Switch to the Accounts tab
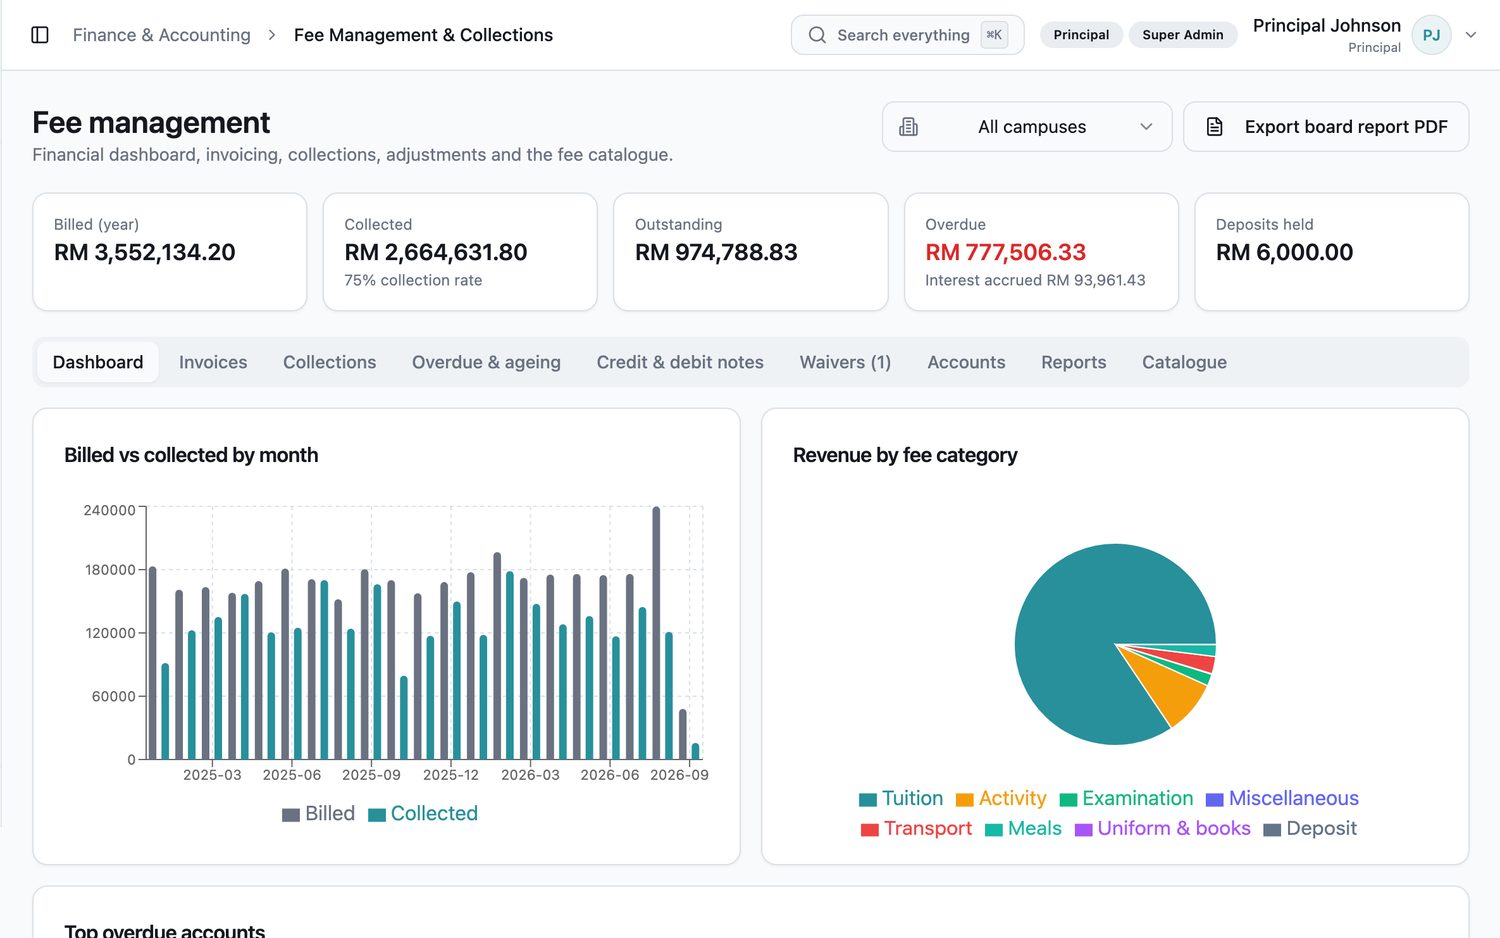The width and height of the screenshot is (1500, 938). [966, 362]
